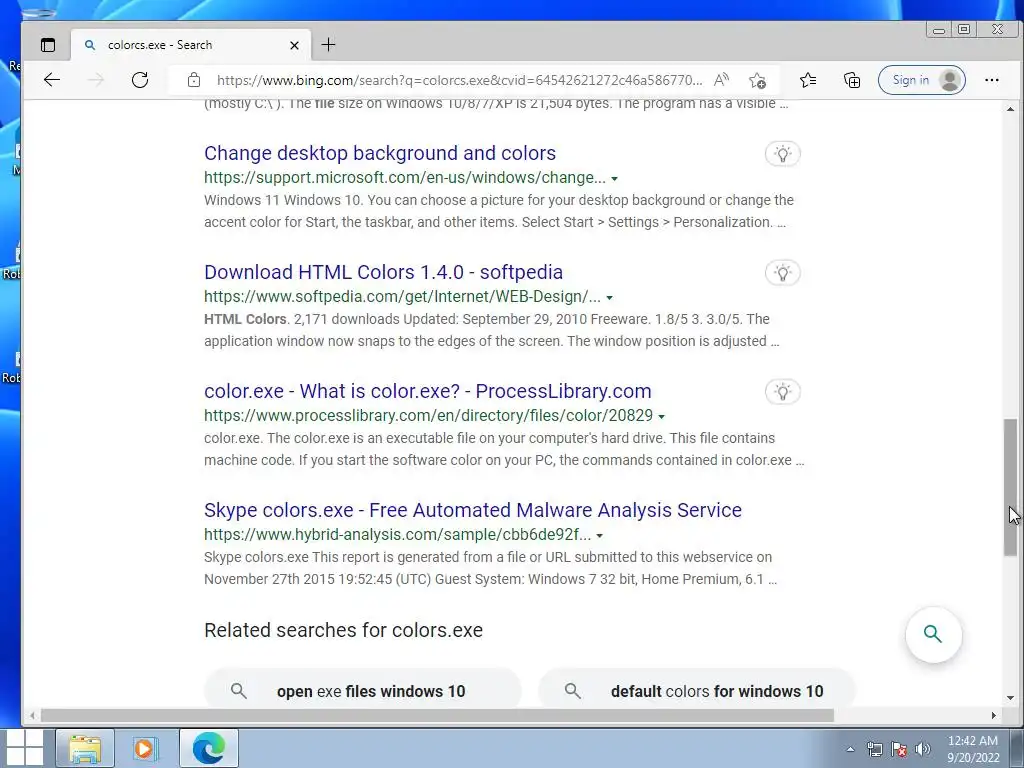Click the floating search magnifier button

pyautogui.click(x=933, y=634)
